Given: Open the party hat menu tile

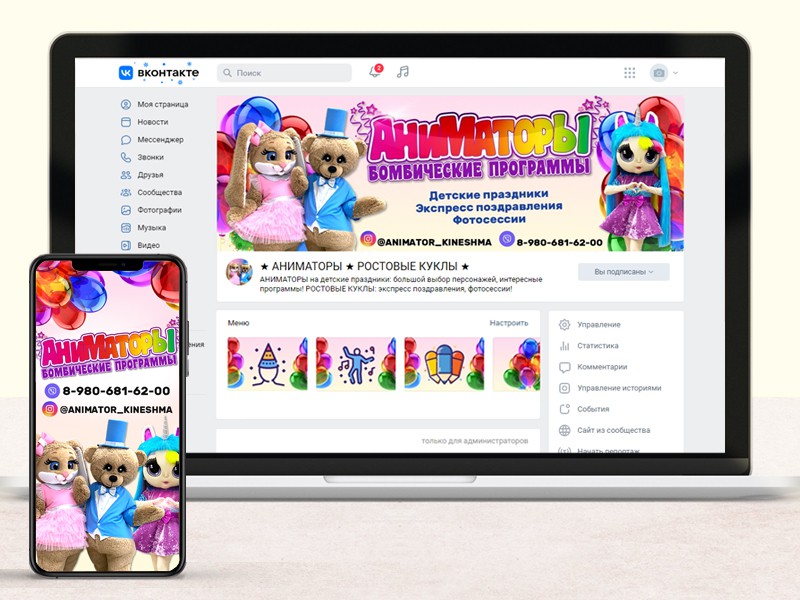Looking at the screenshot, I should (267, 364).
